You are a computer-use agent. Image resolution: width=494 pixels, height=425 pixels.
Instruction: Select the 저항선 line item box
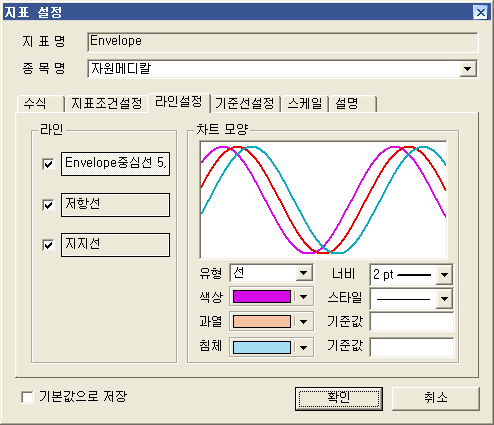(x=115, y=205)
